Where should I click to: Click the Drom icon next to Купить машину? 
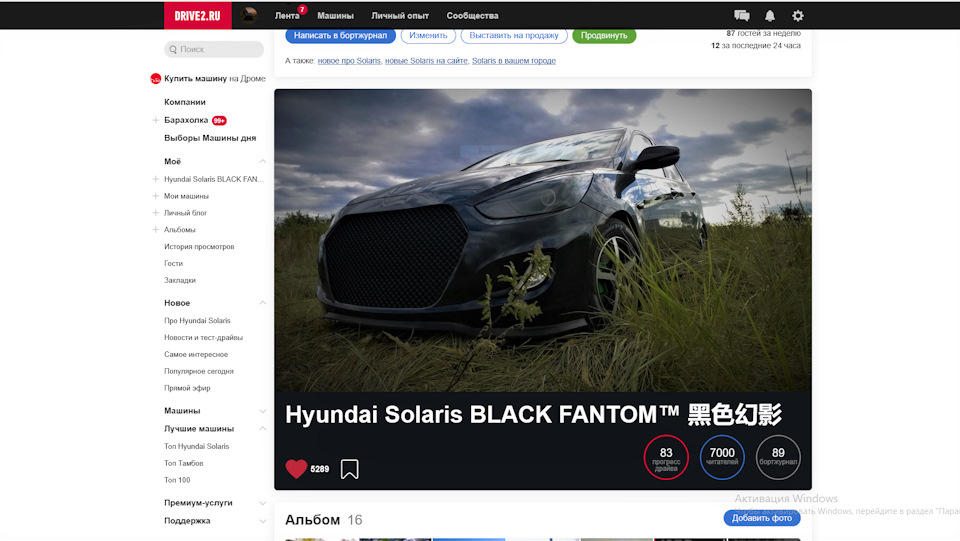point(156,78)
